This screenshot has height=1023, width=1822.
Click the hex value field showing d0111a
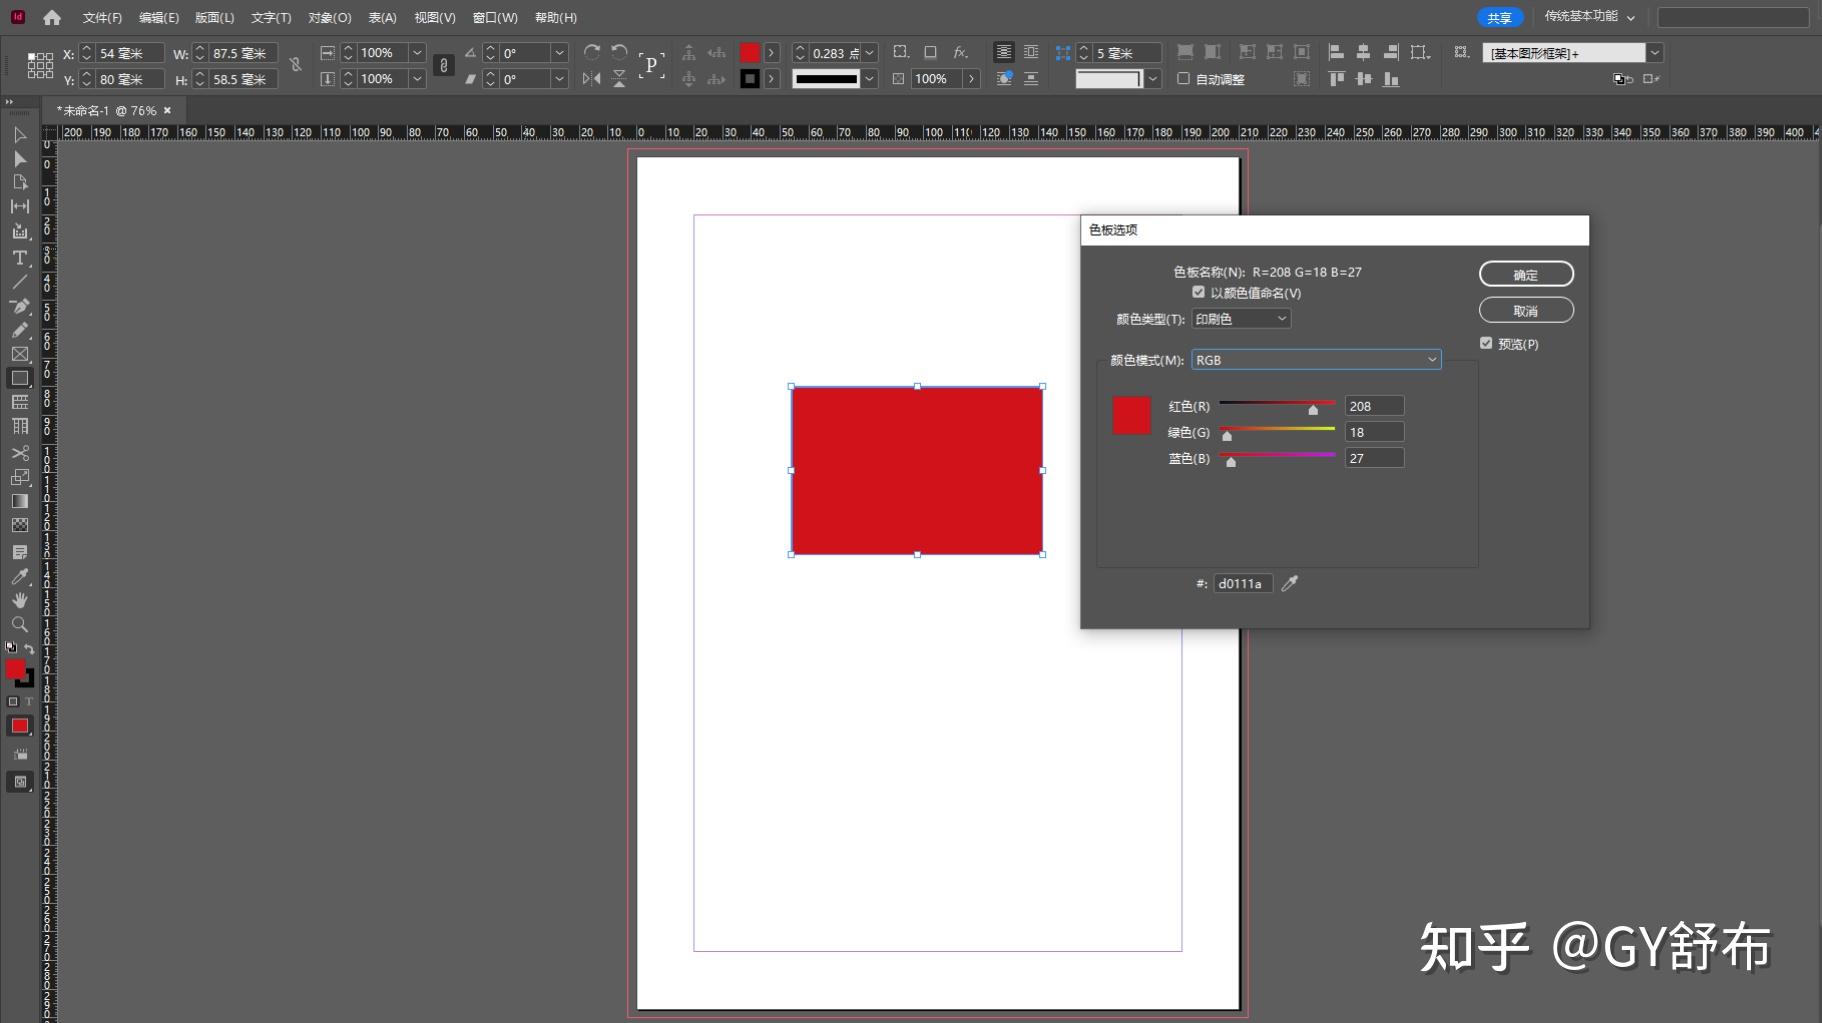(1241, 583)
